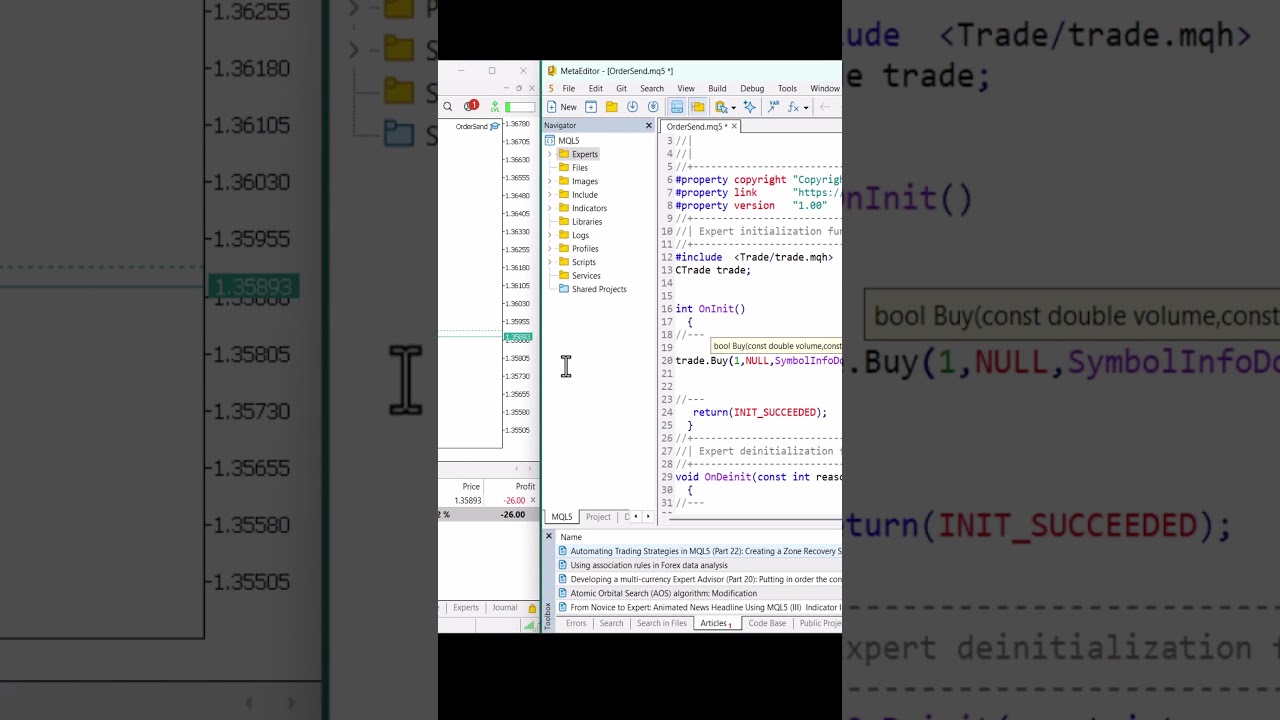This screenshot has height=720, width=1280.
Task: Open article Developing a multi-currency Expert Advisor
Action: [700, 579]
